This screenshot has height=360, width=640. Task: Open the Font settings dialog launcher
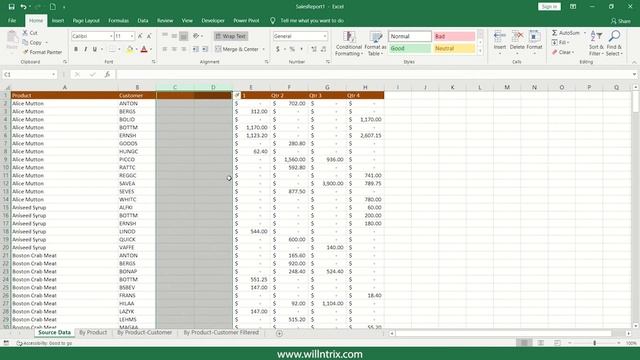(x=153, y=62)
